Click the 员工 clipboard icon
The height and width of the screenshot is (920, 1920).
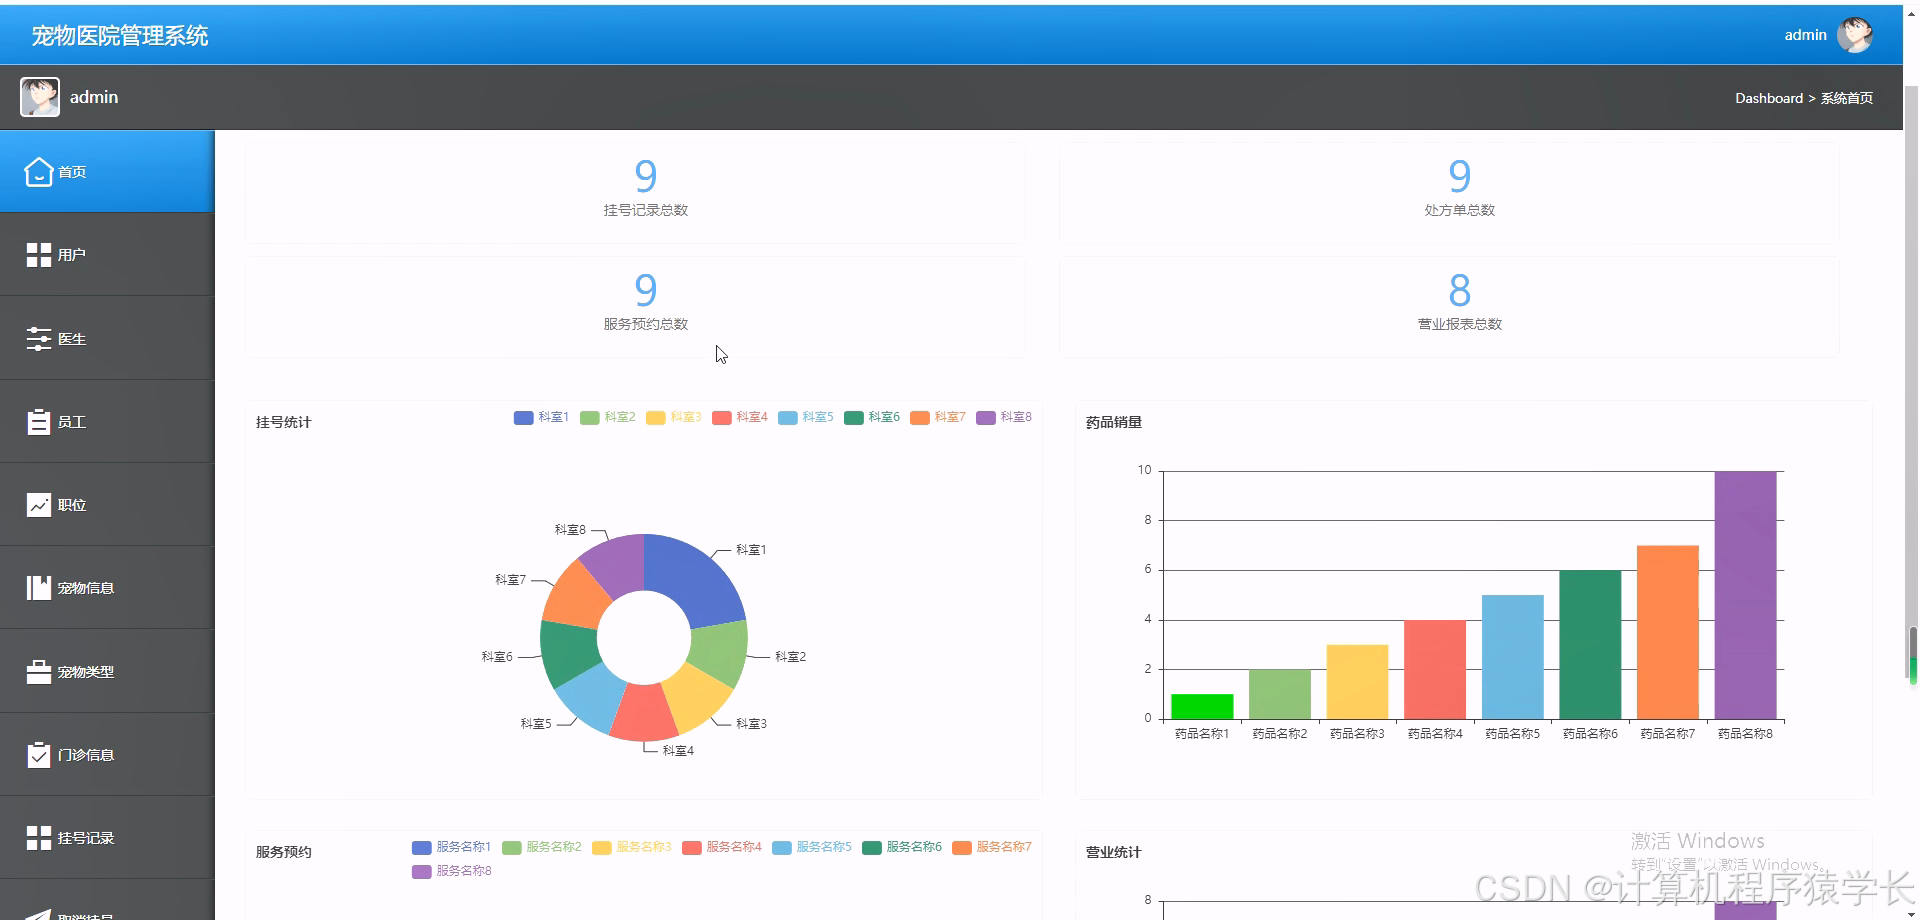38,422
